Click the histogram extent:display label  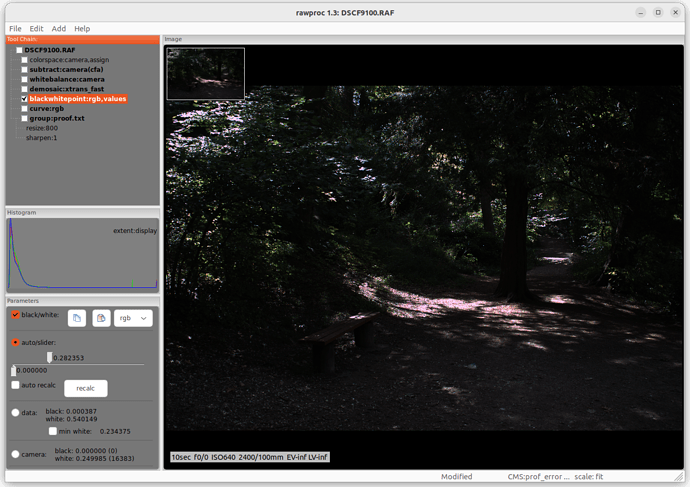click(x=135, y=231)
